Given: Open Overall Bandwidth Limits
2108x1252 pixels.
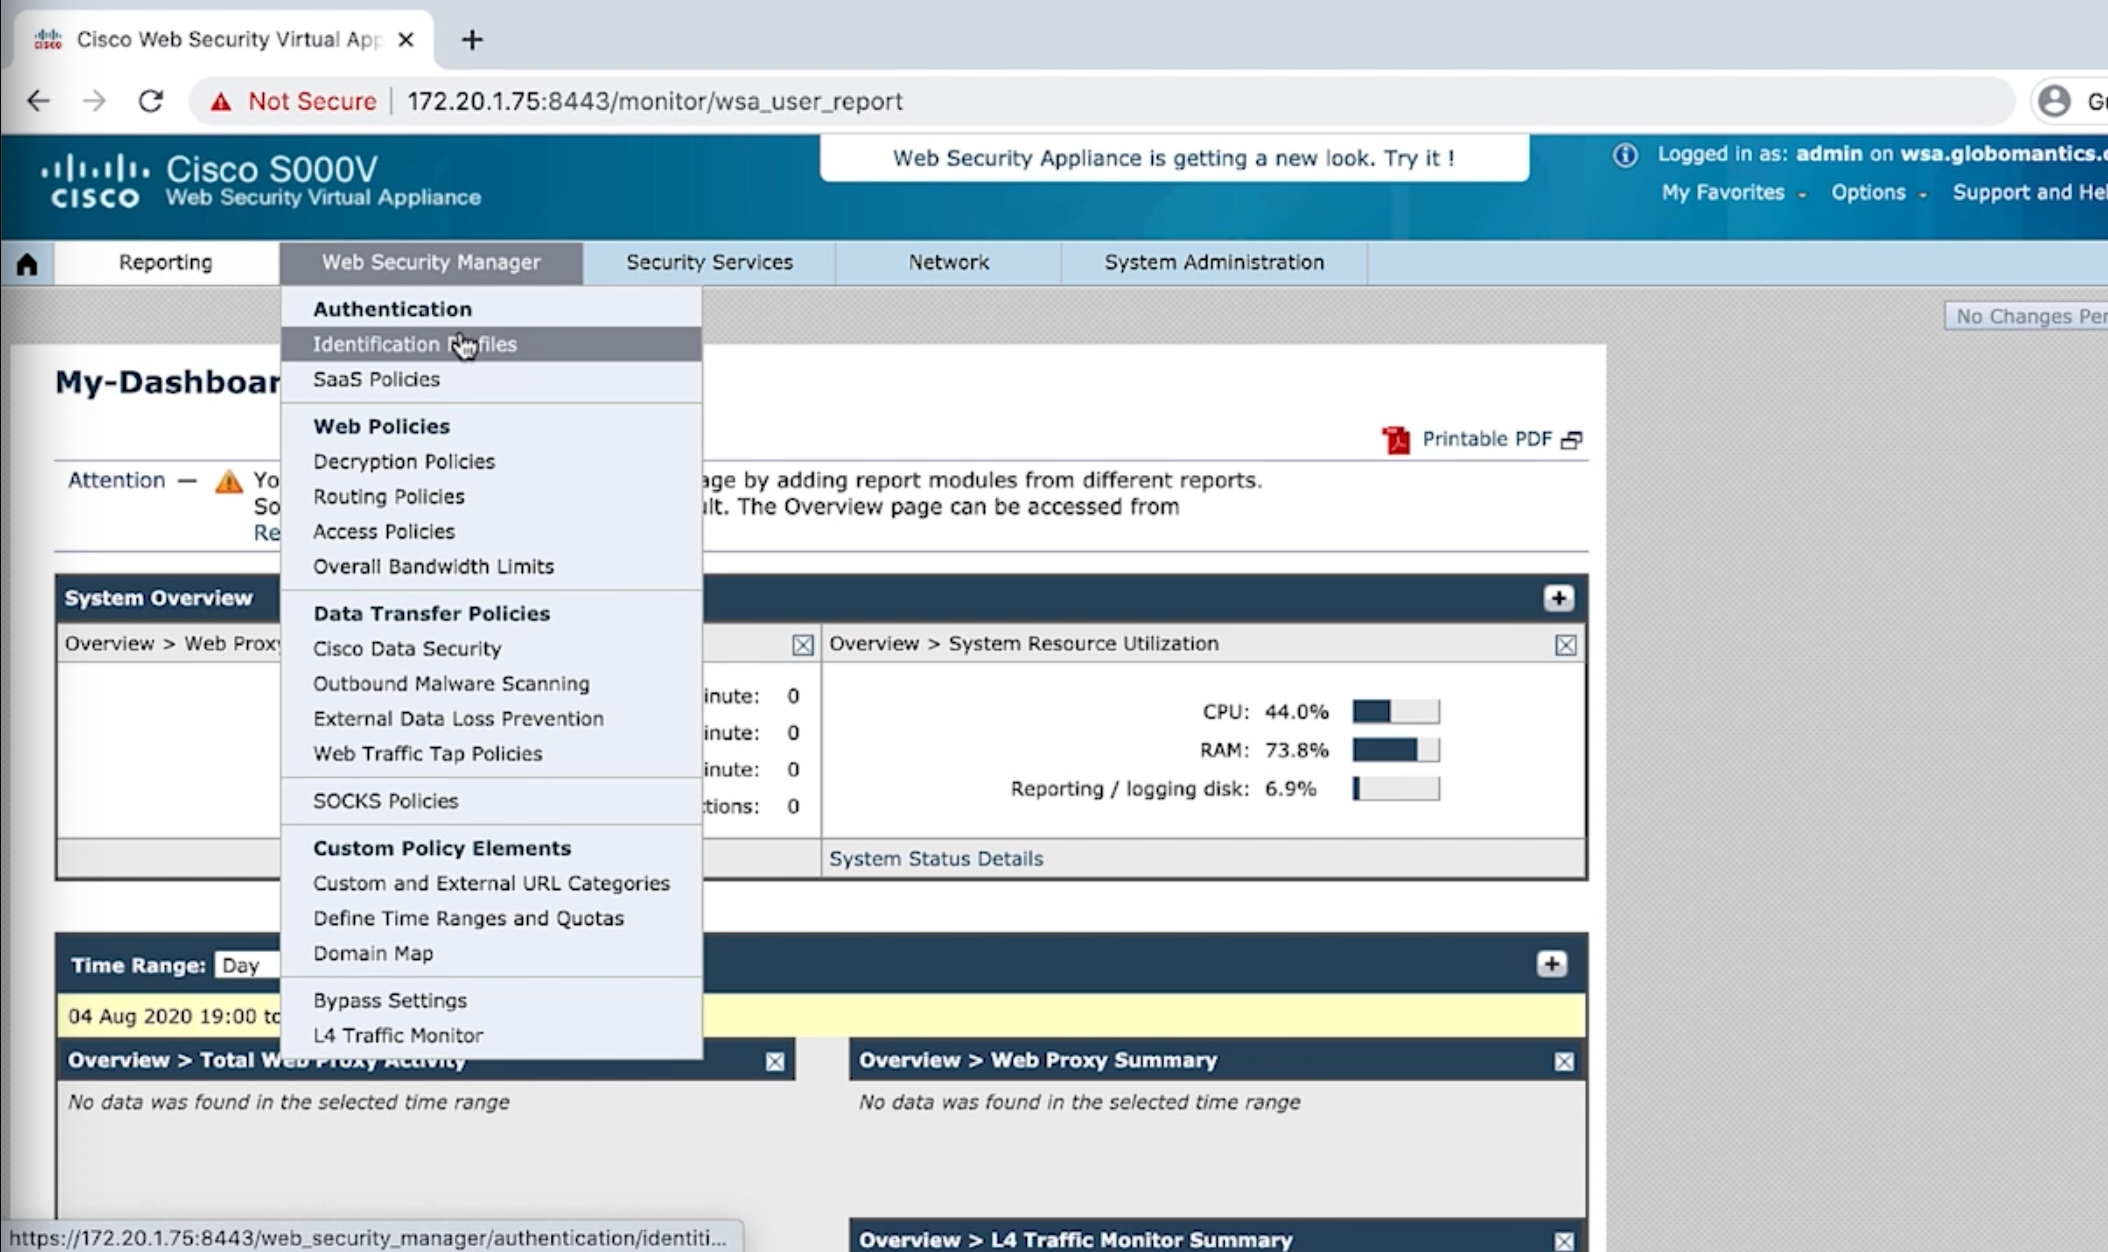Looking at the screenshot, I should (x=491, y=566).
